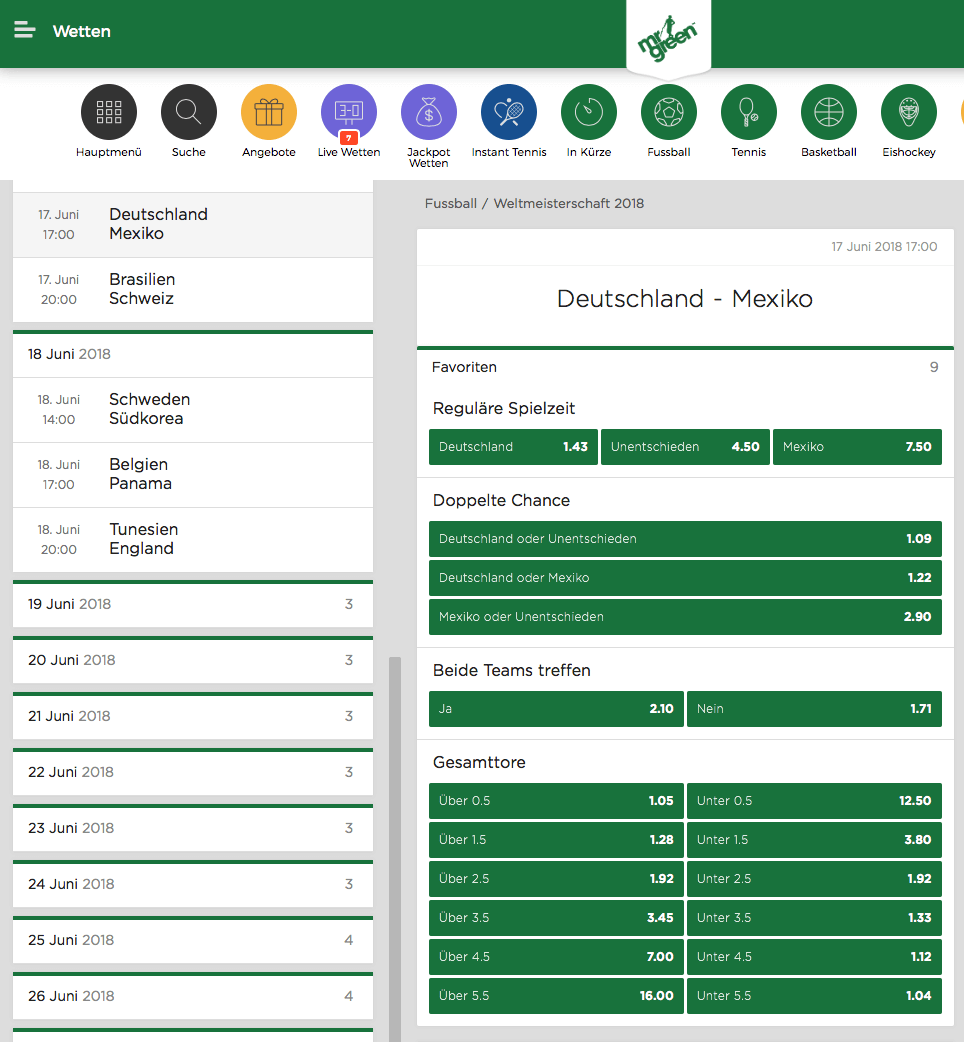Viewport: 964px width, 1042px height.
Task: Open the hamburger menu next to Wetten
Action: pyautogui.click(x=25, y=31)
